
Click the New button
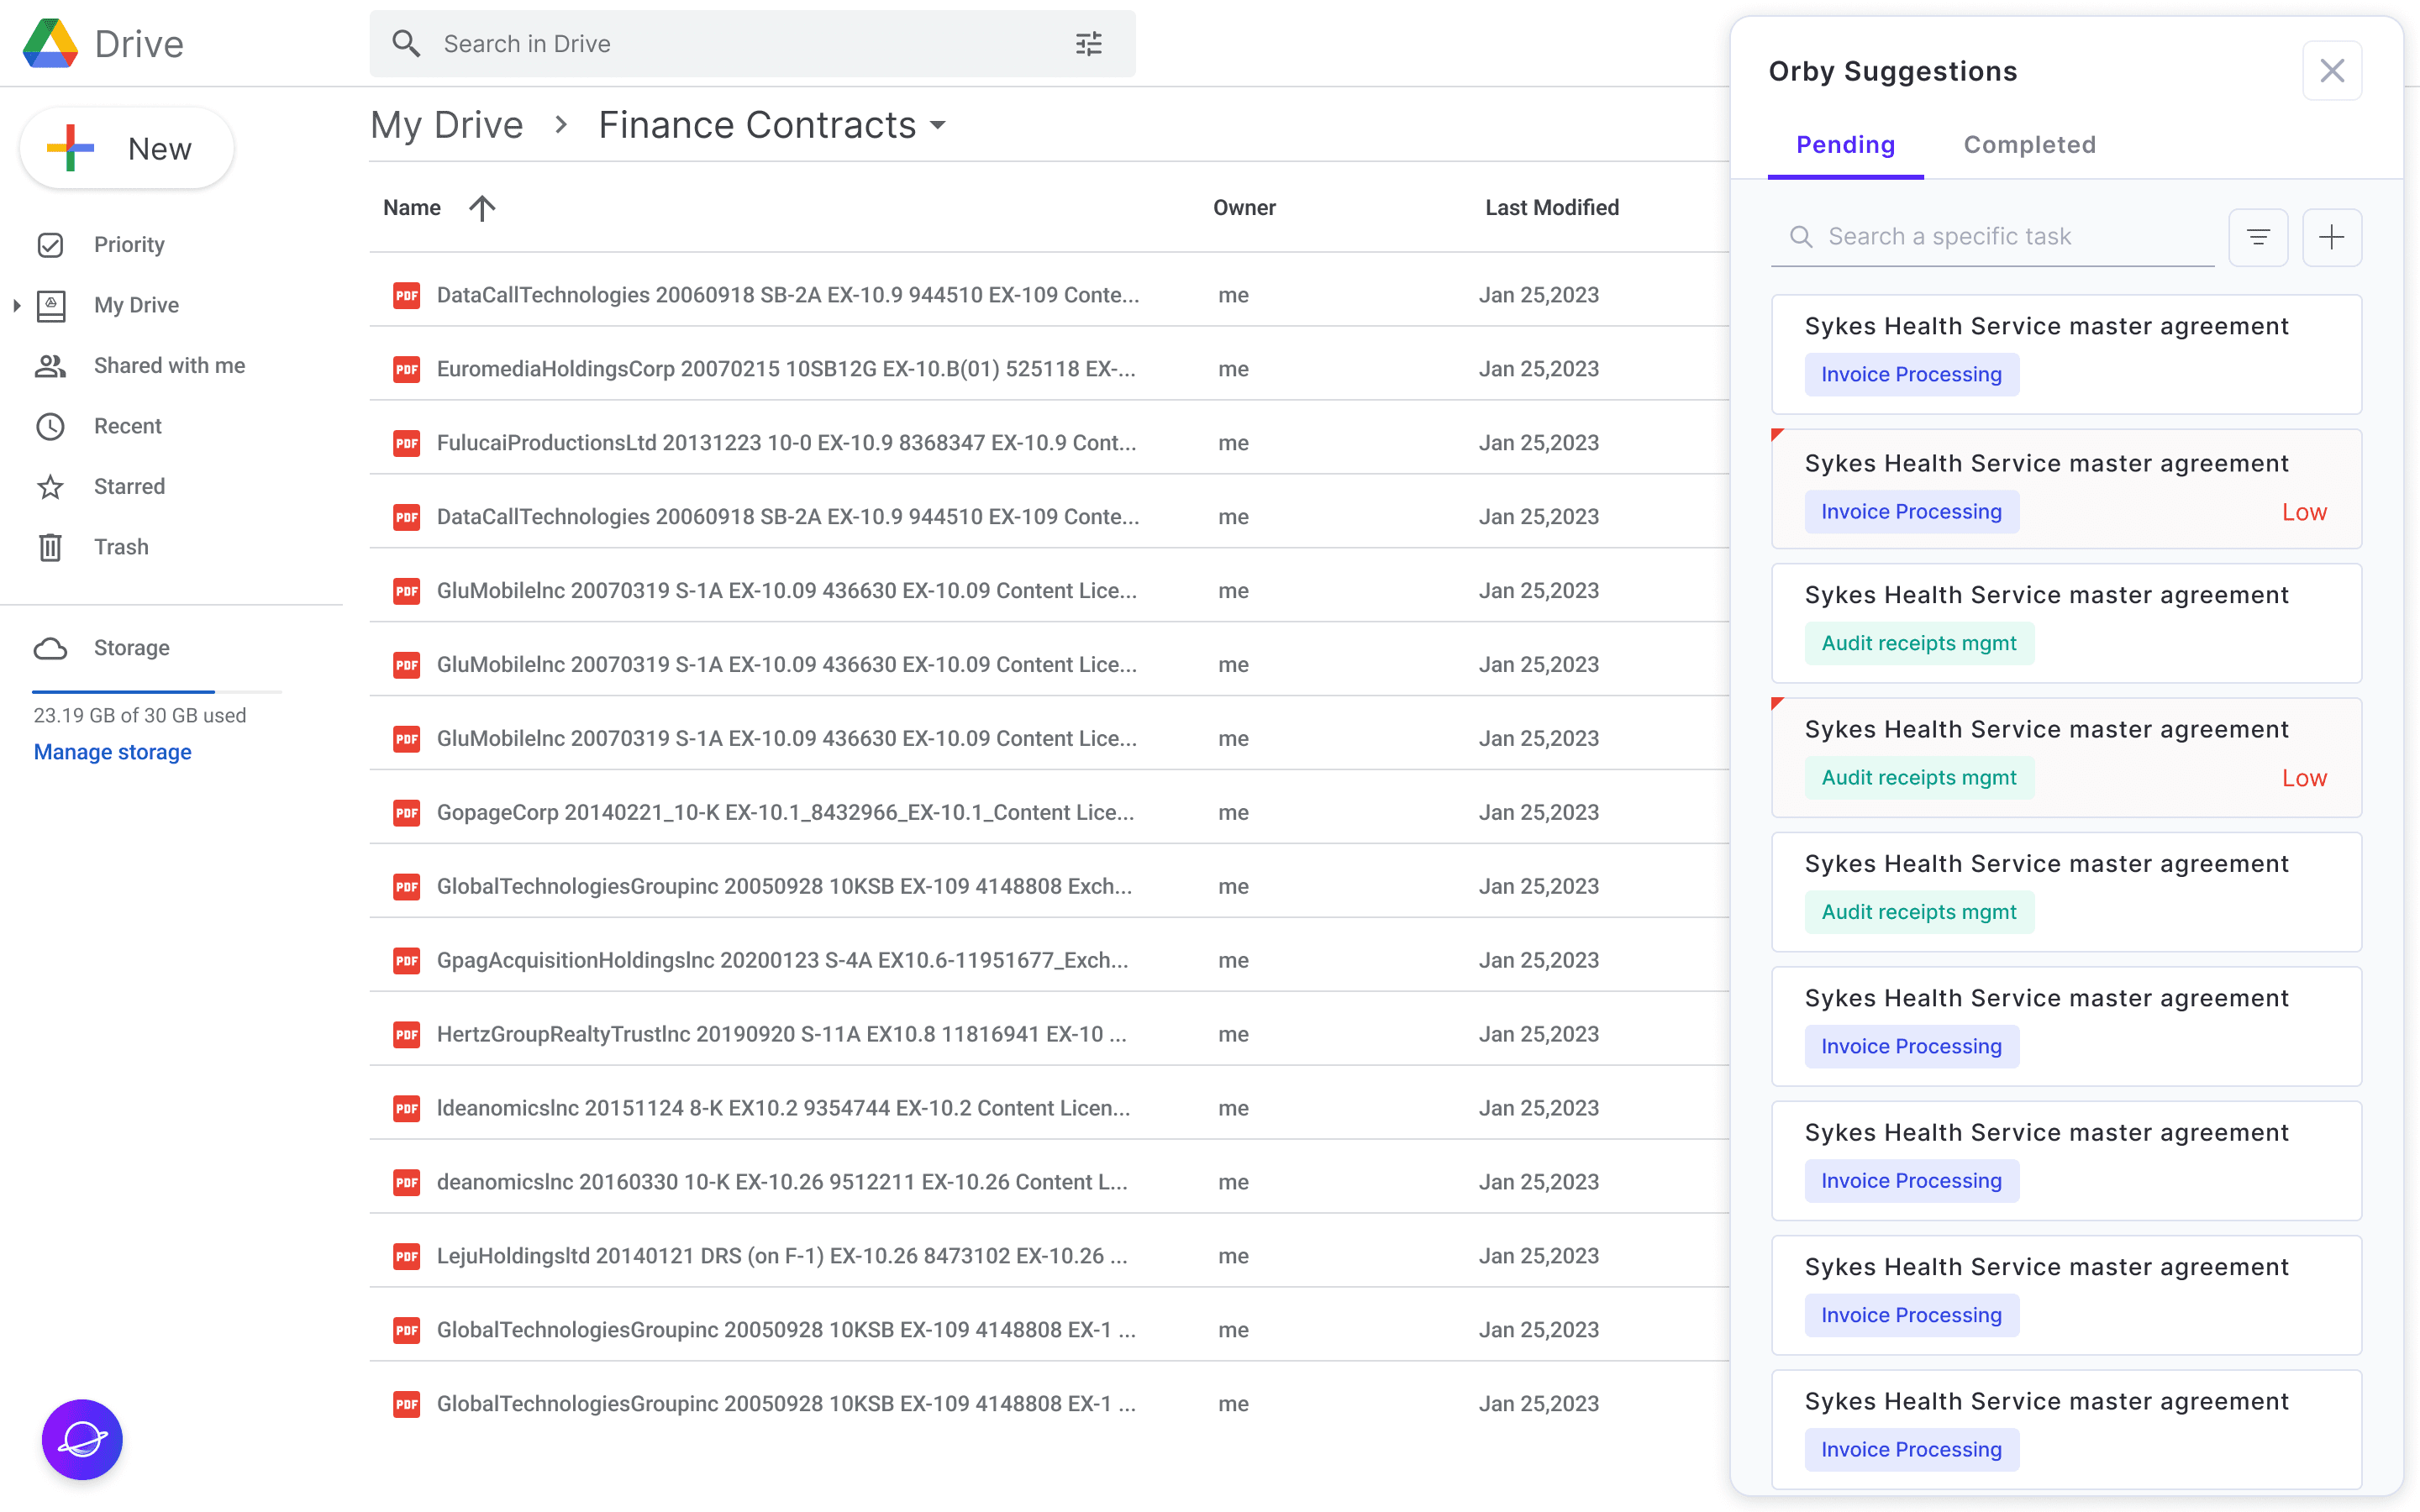point(127,148)
